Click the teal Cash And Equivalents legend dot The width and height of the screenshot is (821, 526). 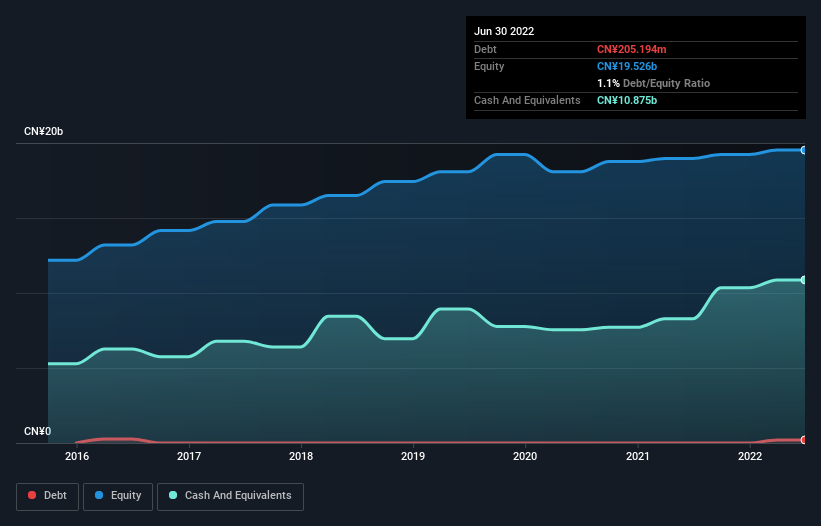173,495
